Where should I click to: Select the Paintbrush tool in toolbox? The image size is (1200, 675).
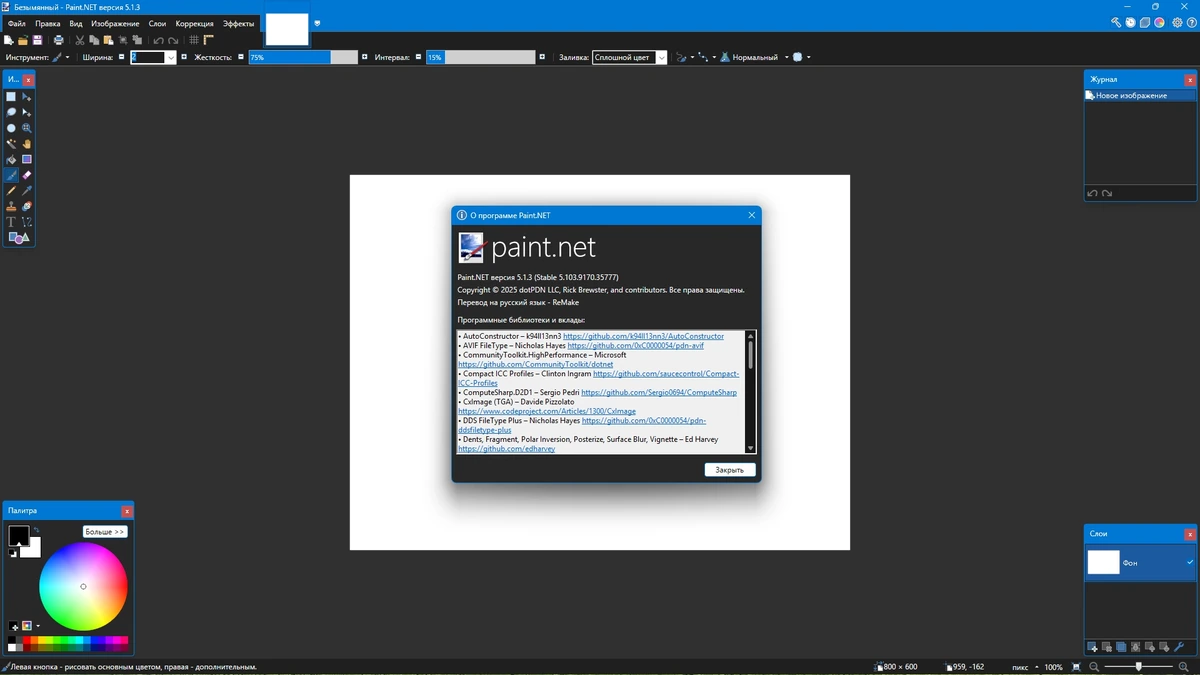pos(11,175)
